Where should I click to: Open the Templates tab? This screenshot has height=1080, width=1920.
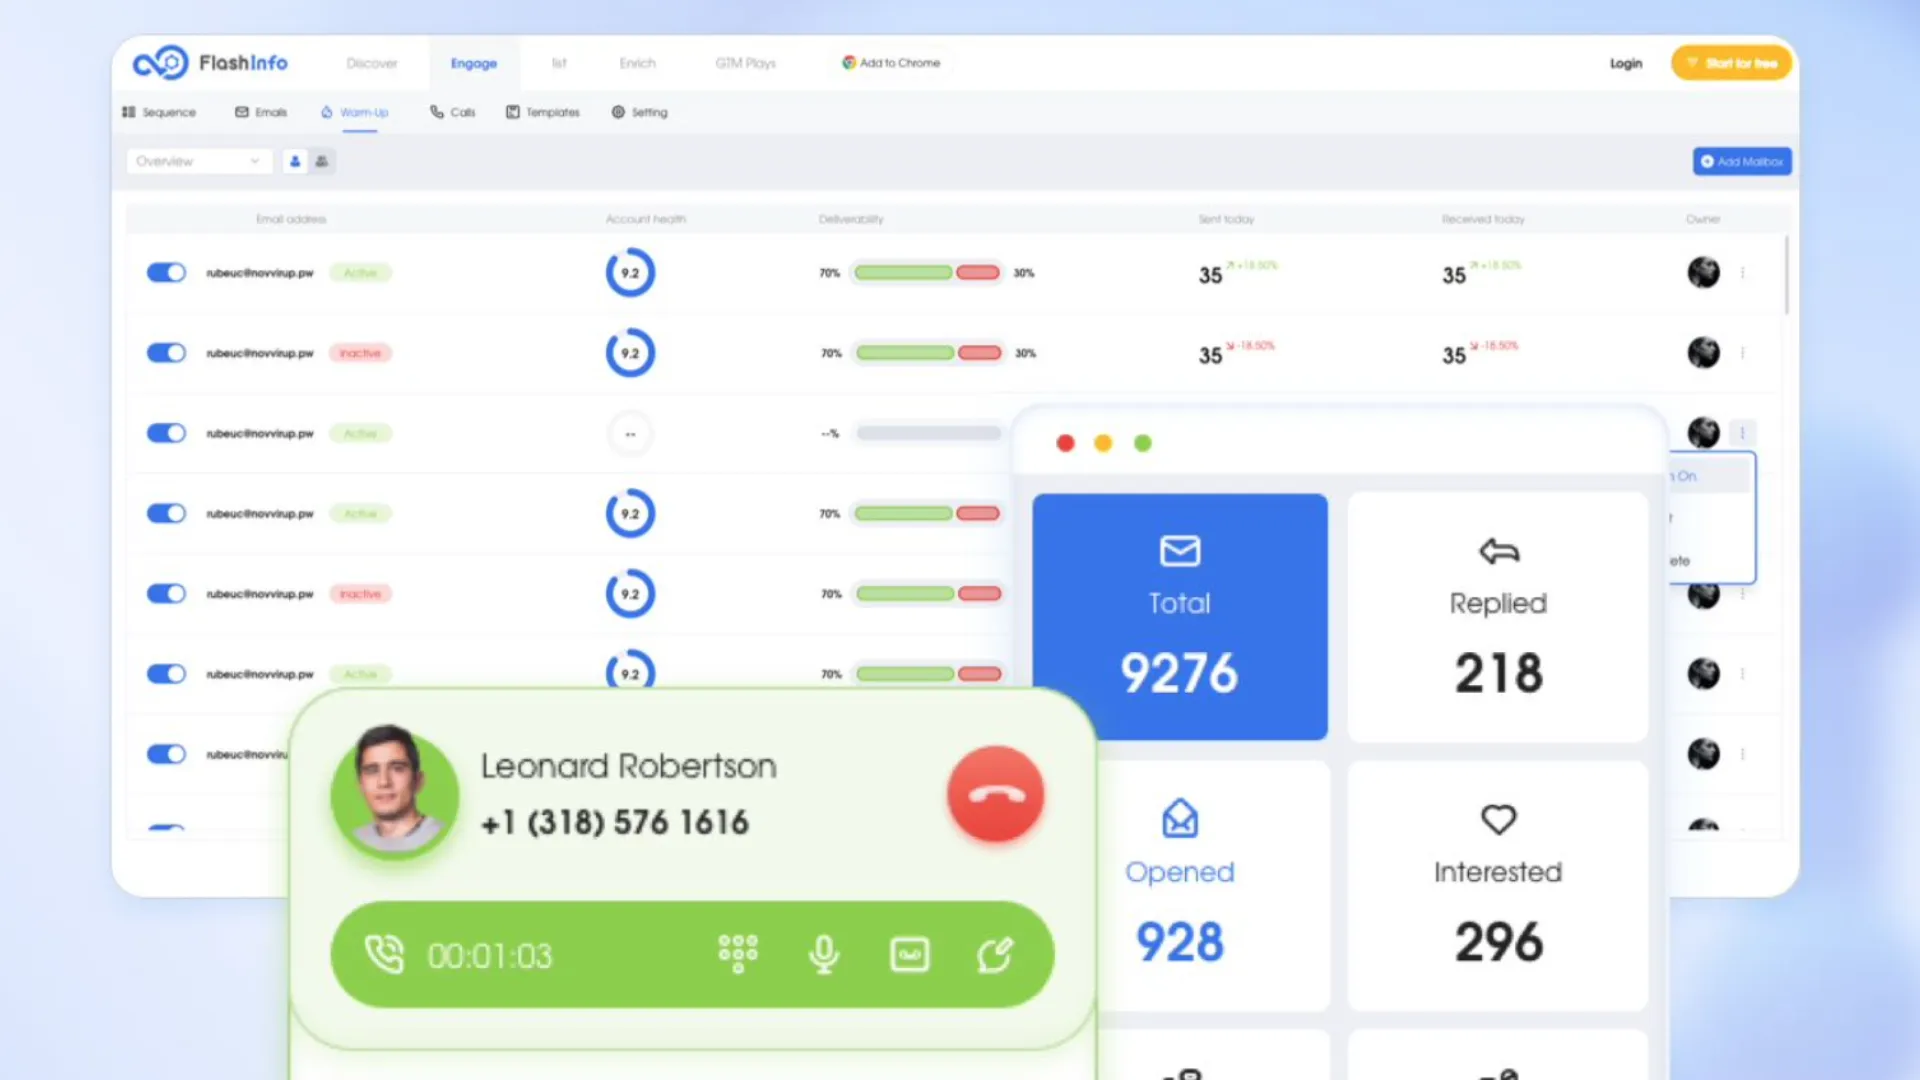pos(543,112)
